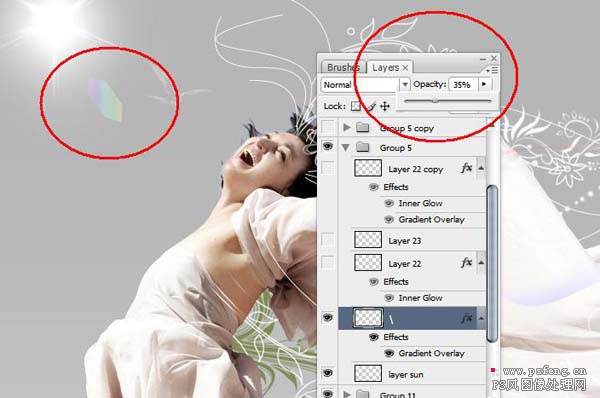The height and width of the screenshot is (398, 600).
Task: Click the Group 5 folder icon
Action: (x=362, y=147)
